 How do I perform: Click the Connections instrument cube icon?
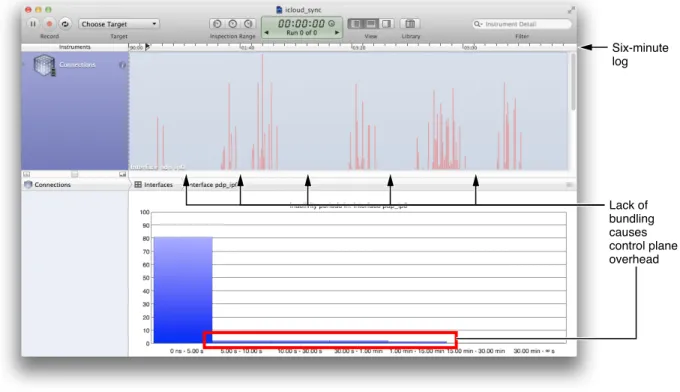tap(44, 65)
